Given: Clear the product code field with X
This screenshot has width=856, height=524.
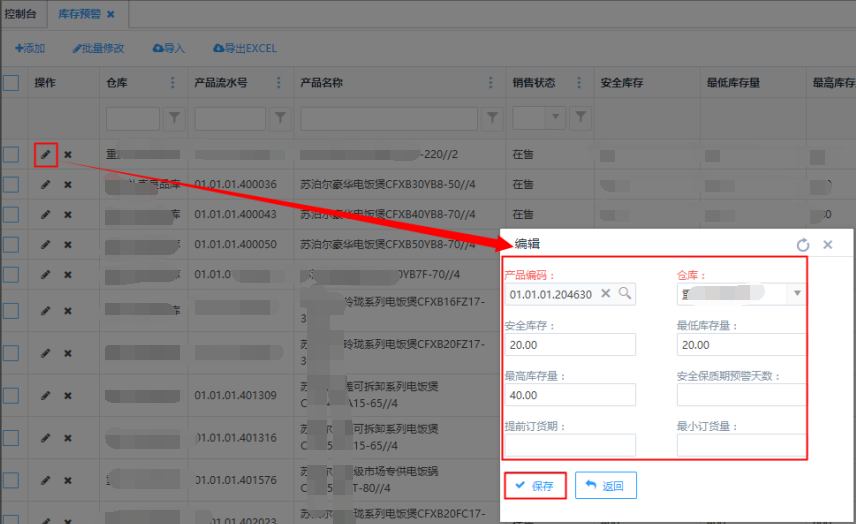Looking at the screenshot, I should coord(605,294).
